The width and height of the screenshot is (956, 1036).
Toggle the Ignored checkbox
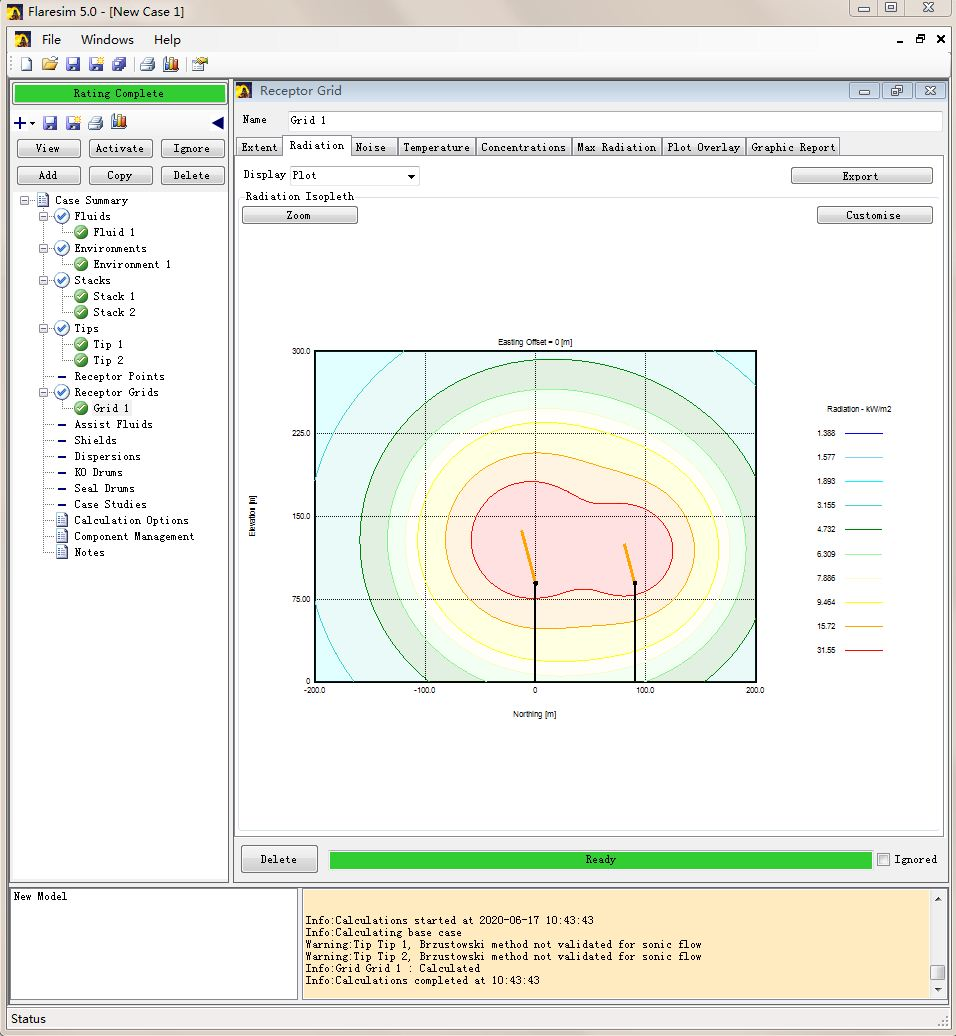883,859
